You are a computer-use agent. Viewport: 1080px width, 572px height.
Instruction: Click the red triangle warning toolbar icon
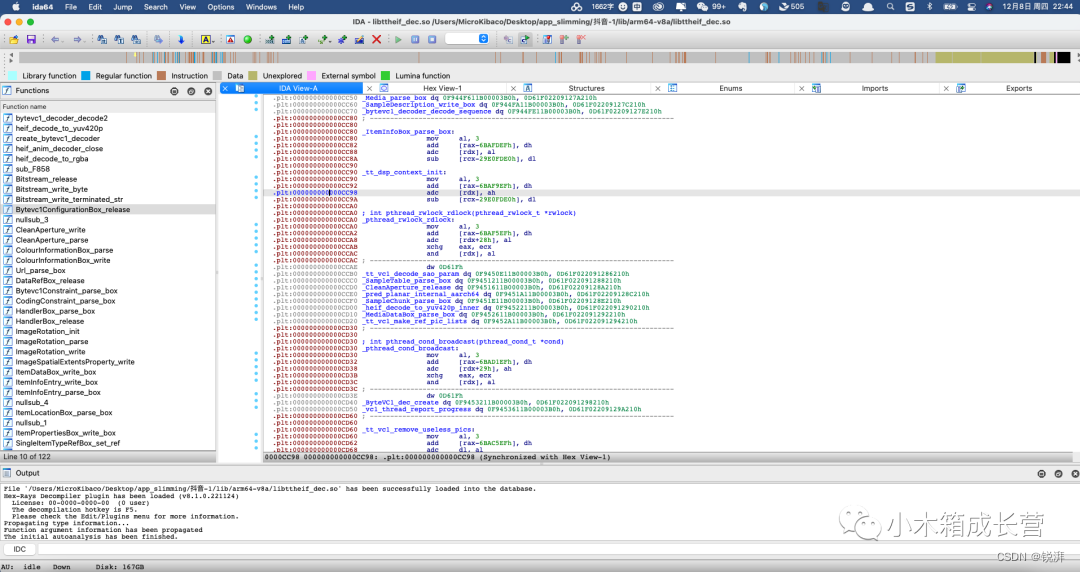(x=230, y=39)
